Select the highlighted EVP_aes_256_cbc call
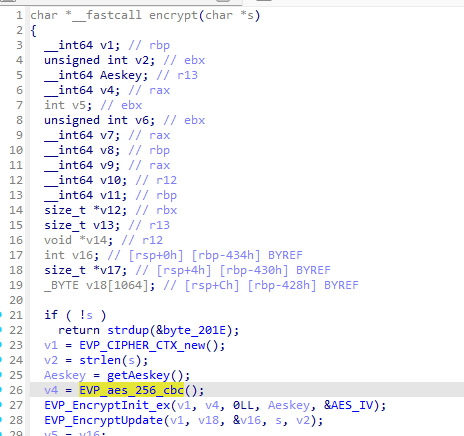The width and height of the screenshot is (464, 436). click(131, 390)
